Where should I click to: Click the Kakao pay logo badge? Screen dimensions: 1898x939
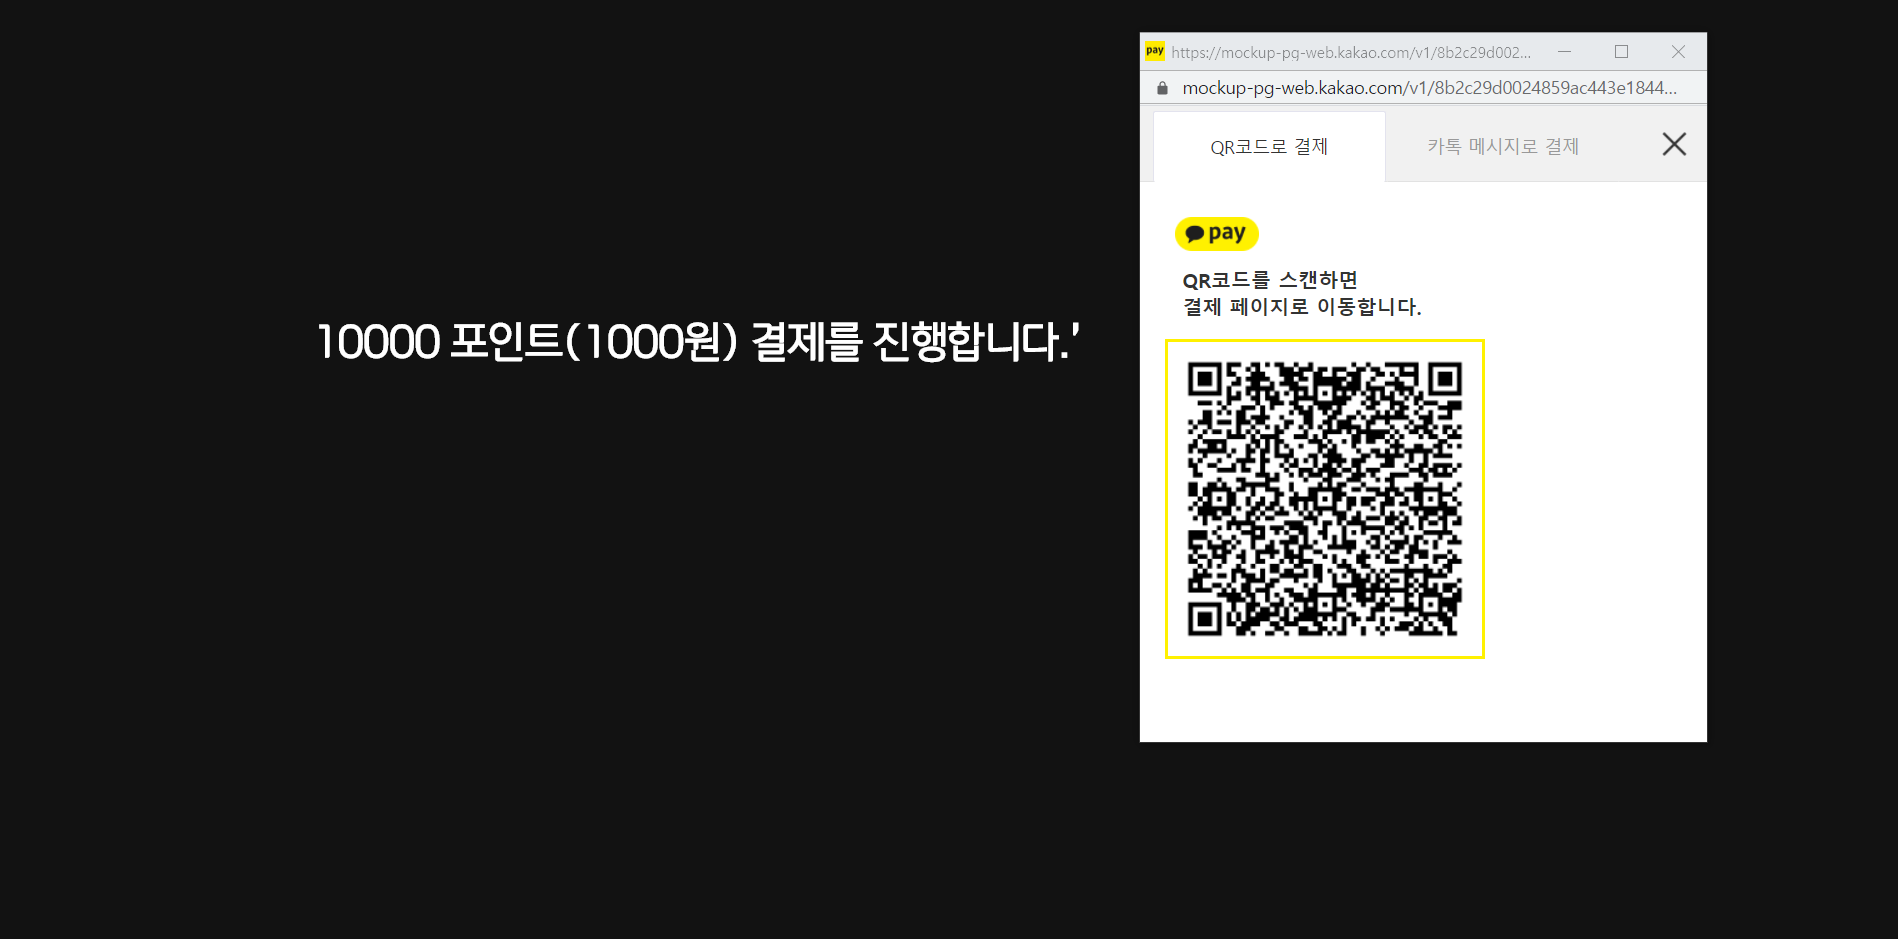[1216, 234]
